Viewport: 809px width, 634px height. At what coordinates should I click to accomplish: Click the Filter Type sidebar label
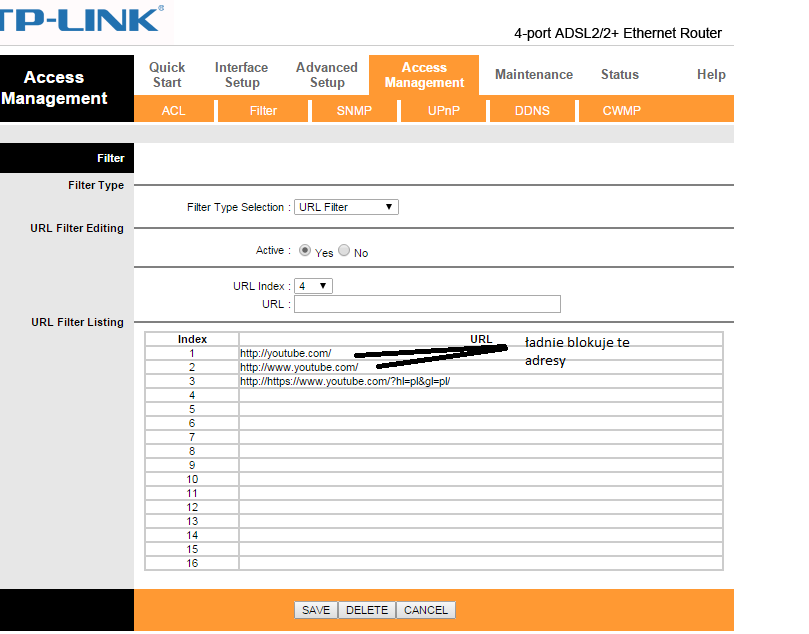[96, 185]
